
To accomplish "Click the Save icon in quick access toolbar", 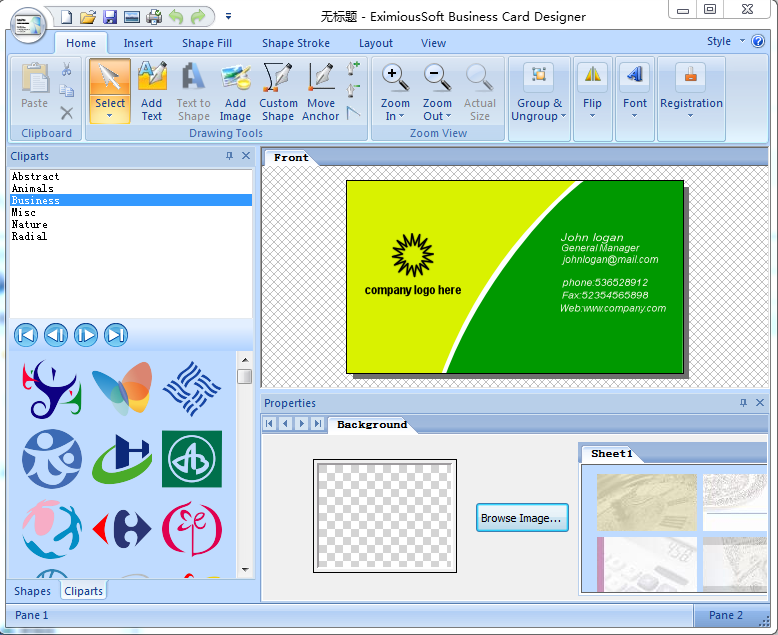I will point(109,16).
